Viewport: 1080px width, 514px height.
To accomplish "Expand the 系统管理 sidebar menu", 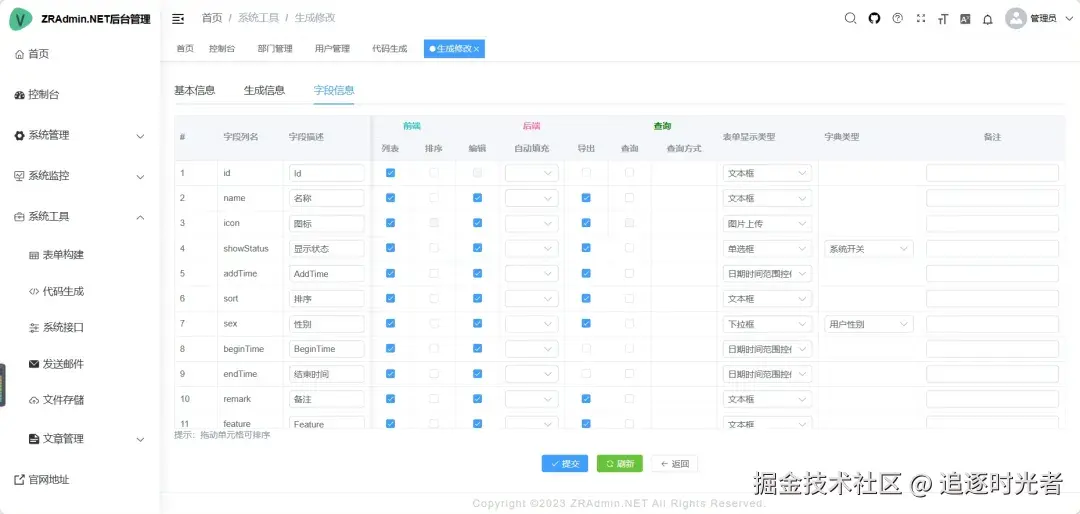I will pyautogui.click(x=80, y=136).
